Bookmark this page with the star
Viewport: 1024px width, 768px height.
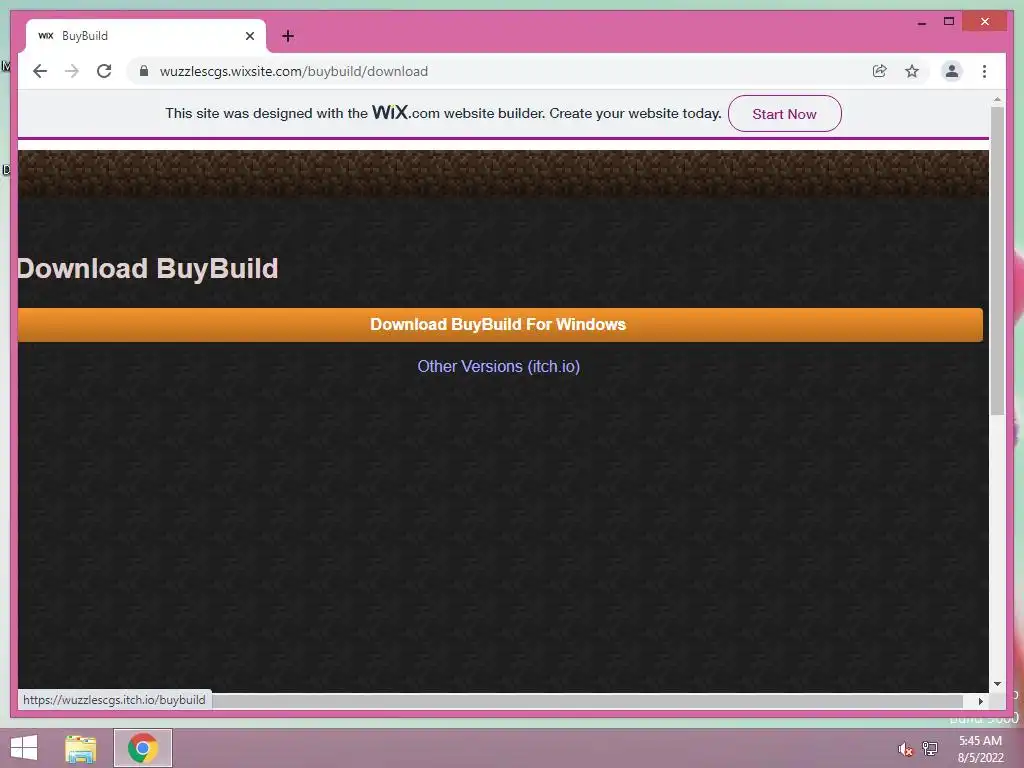912,71
